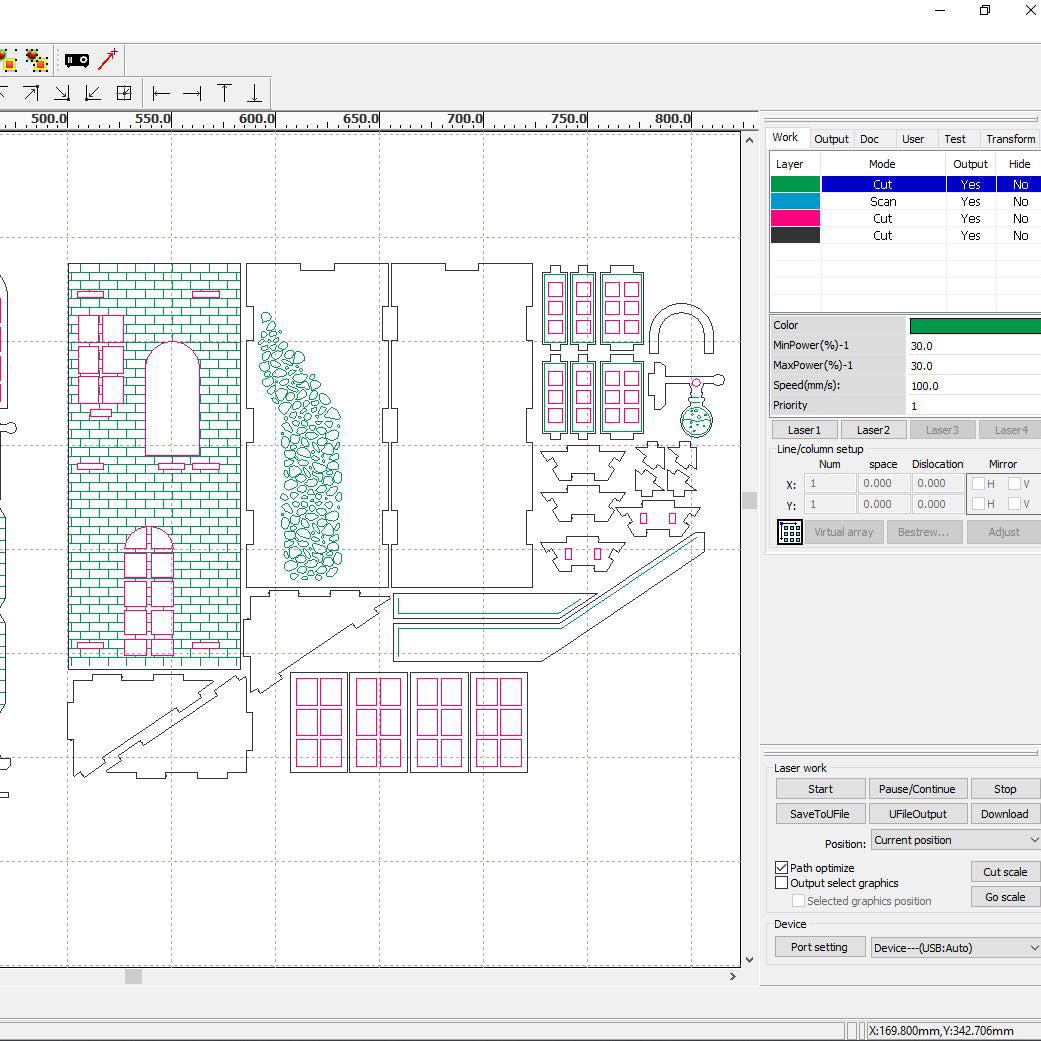The image size is (1041, 1041).
Task: Open the array grid setup icon
Action: (790, 532)
